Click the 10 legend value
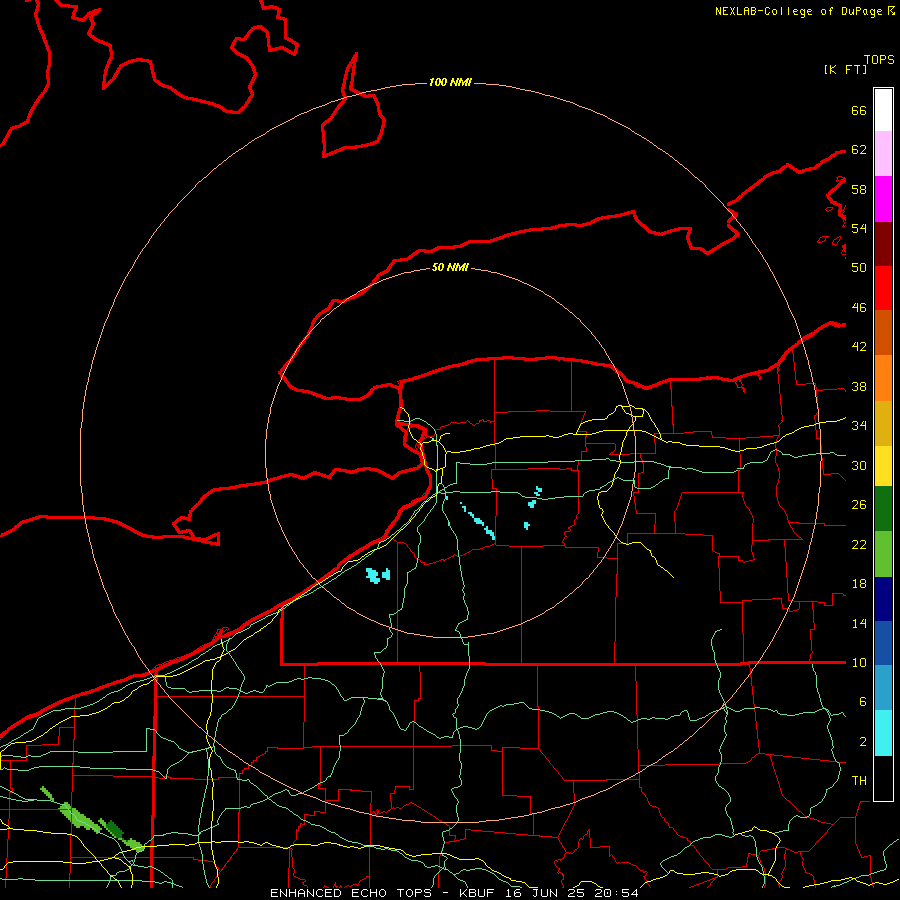 pyautogui.click(x=859, y=662)
